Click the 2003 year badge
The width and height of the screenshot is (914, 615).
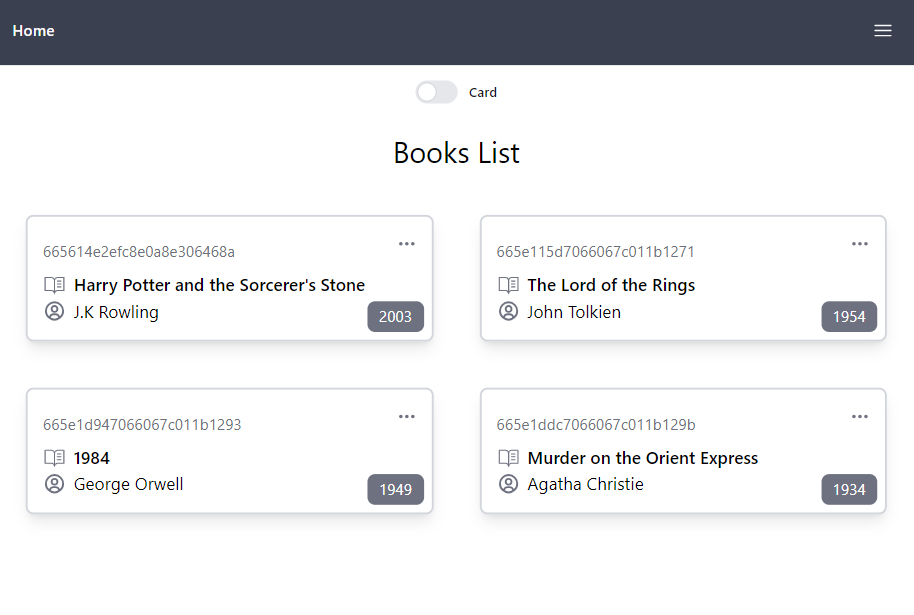click(395, 316)
